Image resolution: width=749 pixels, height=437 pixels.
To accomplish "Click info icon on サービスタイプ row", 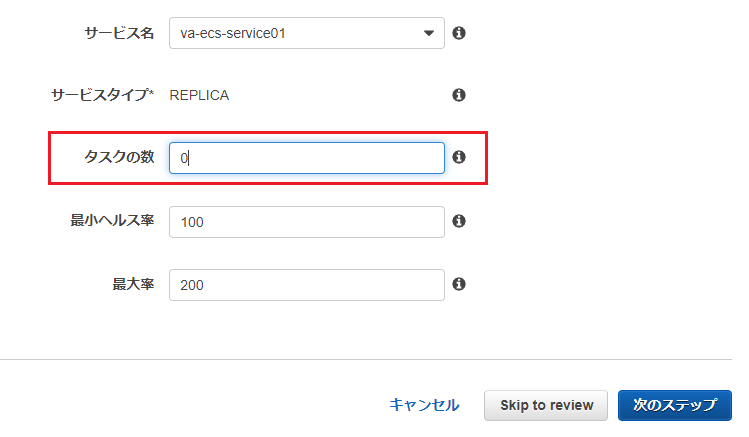I will click(x=459, y=95).
